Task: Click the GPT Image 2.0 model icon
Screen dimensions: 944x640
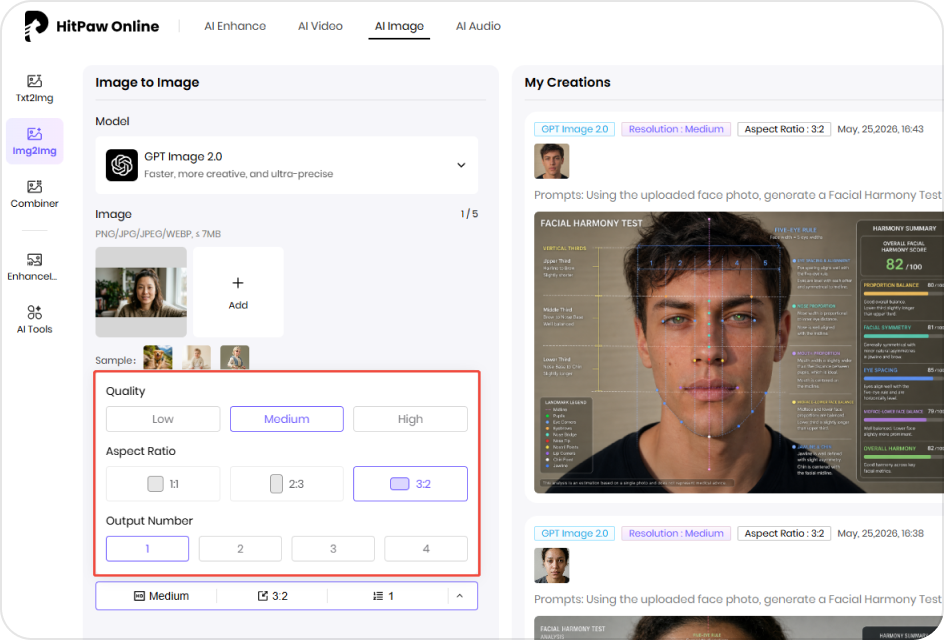Action: (x=122, y=165)
